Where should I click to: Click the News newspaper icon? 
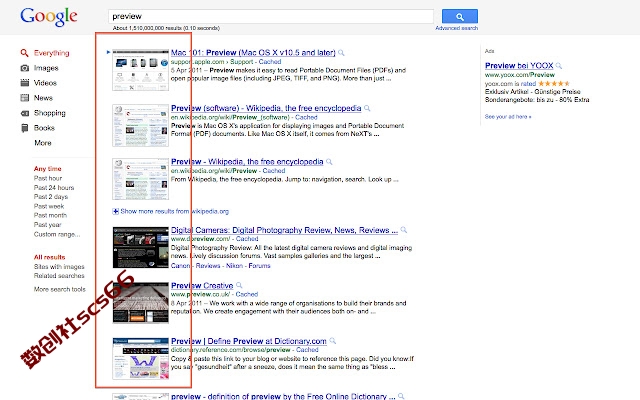[x=24, y=98]
